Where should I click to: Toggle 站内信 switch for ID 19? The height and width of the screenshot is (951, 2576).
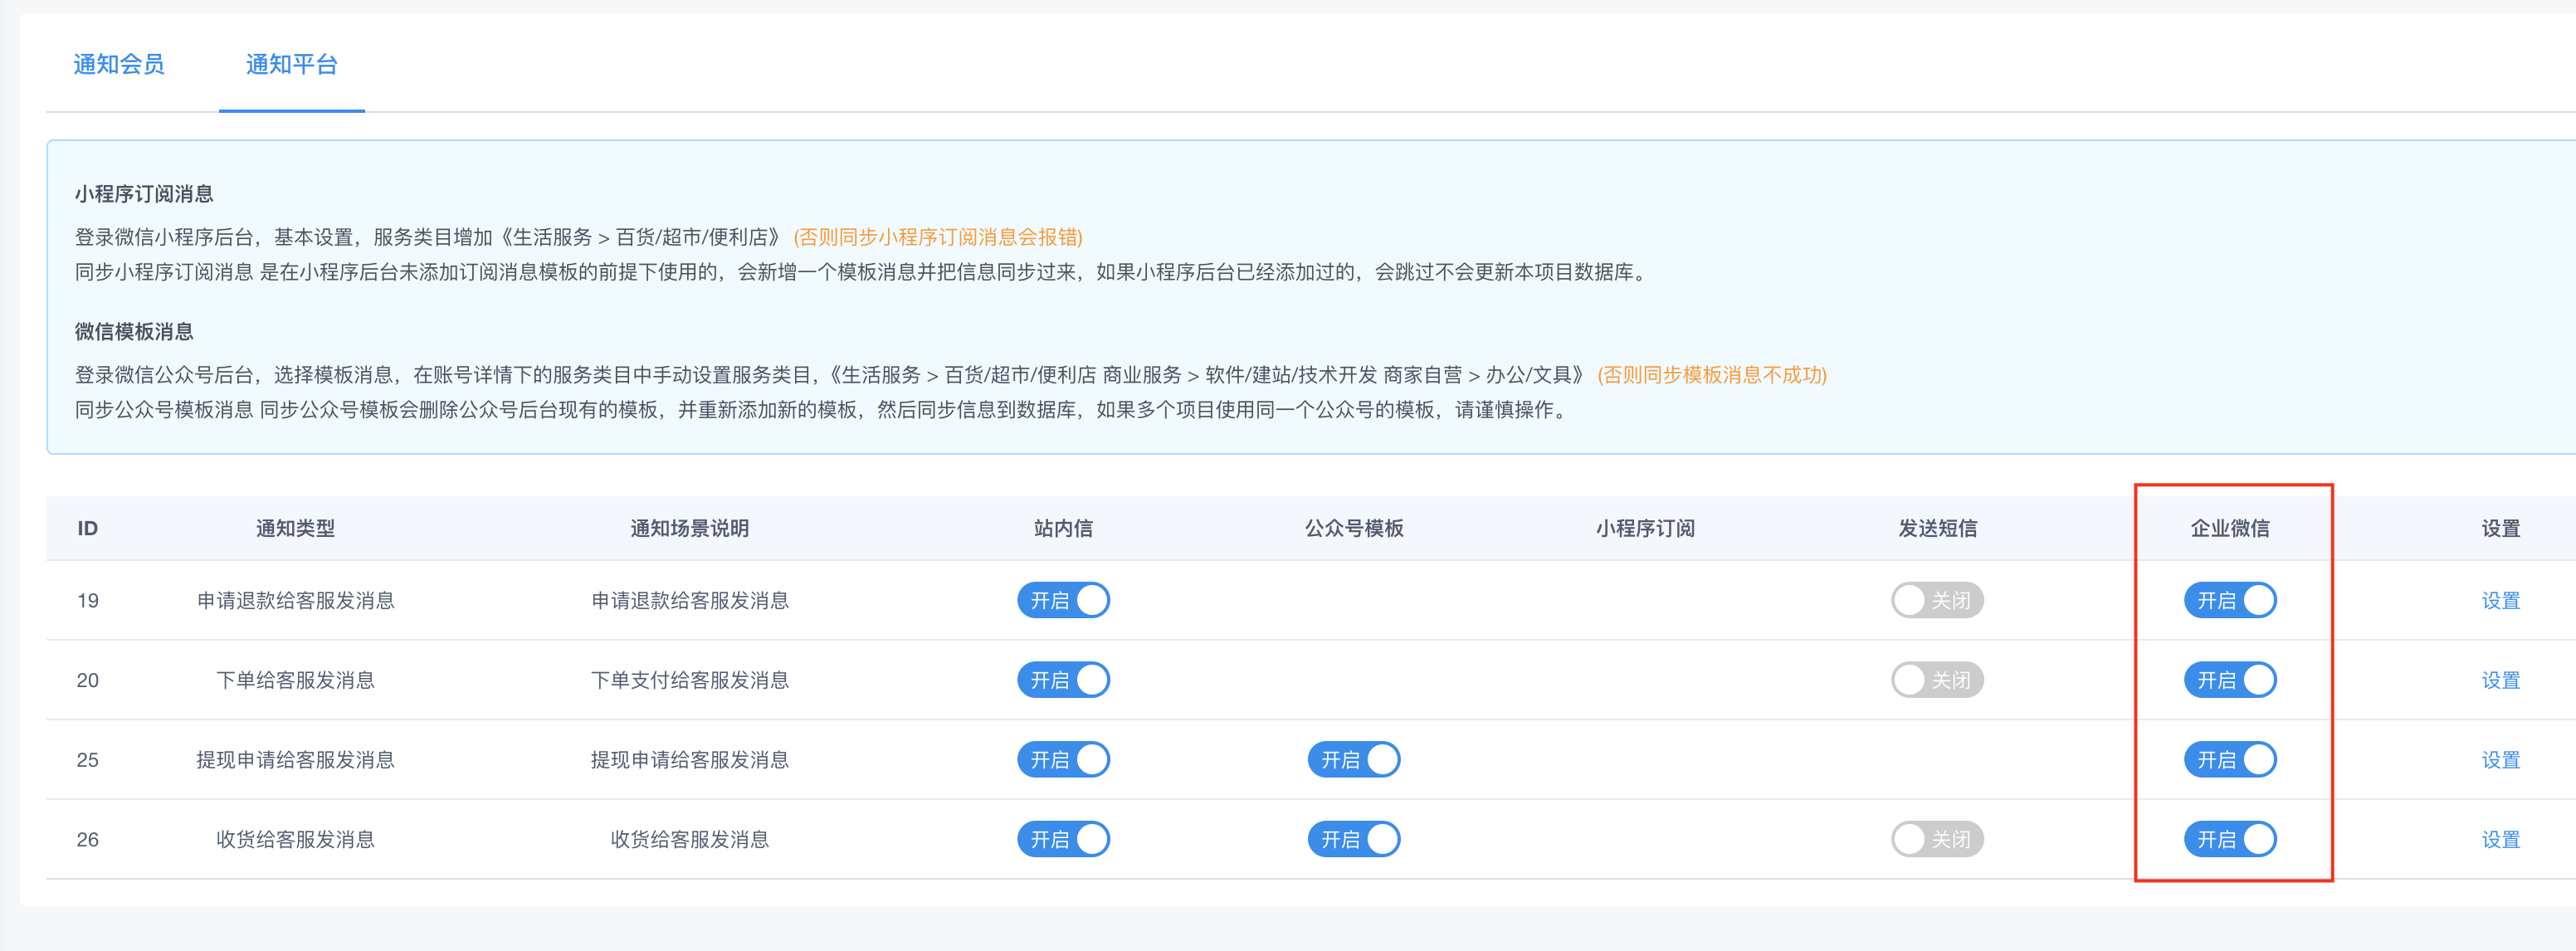coord(1063,600)
